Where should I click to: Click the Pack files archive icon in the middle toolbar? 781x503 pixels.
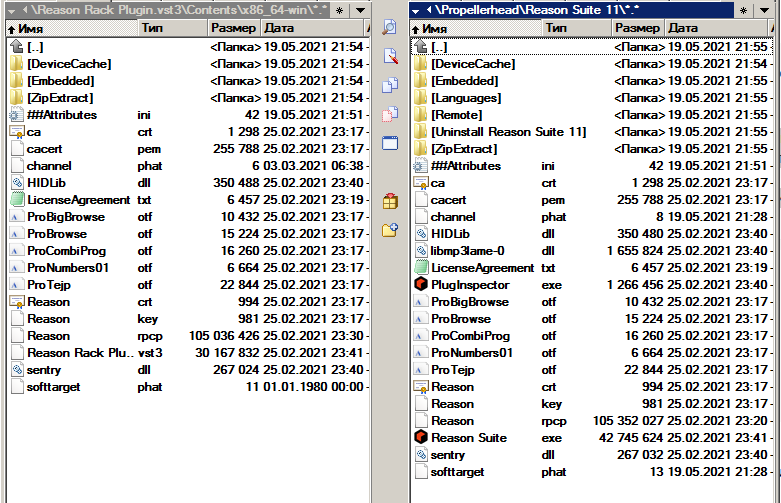click(390, 201)
